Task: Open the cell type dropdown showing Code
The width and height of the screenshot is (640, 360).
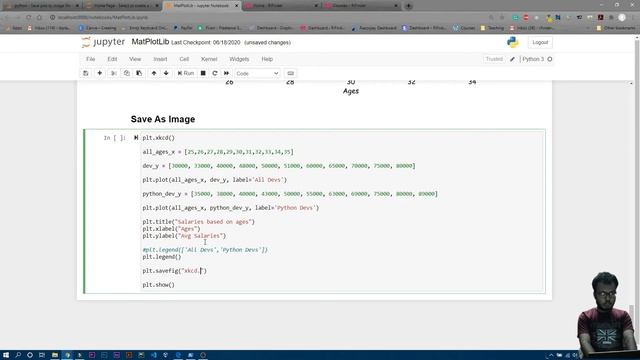Action: coord(257,73)
